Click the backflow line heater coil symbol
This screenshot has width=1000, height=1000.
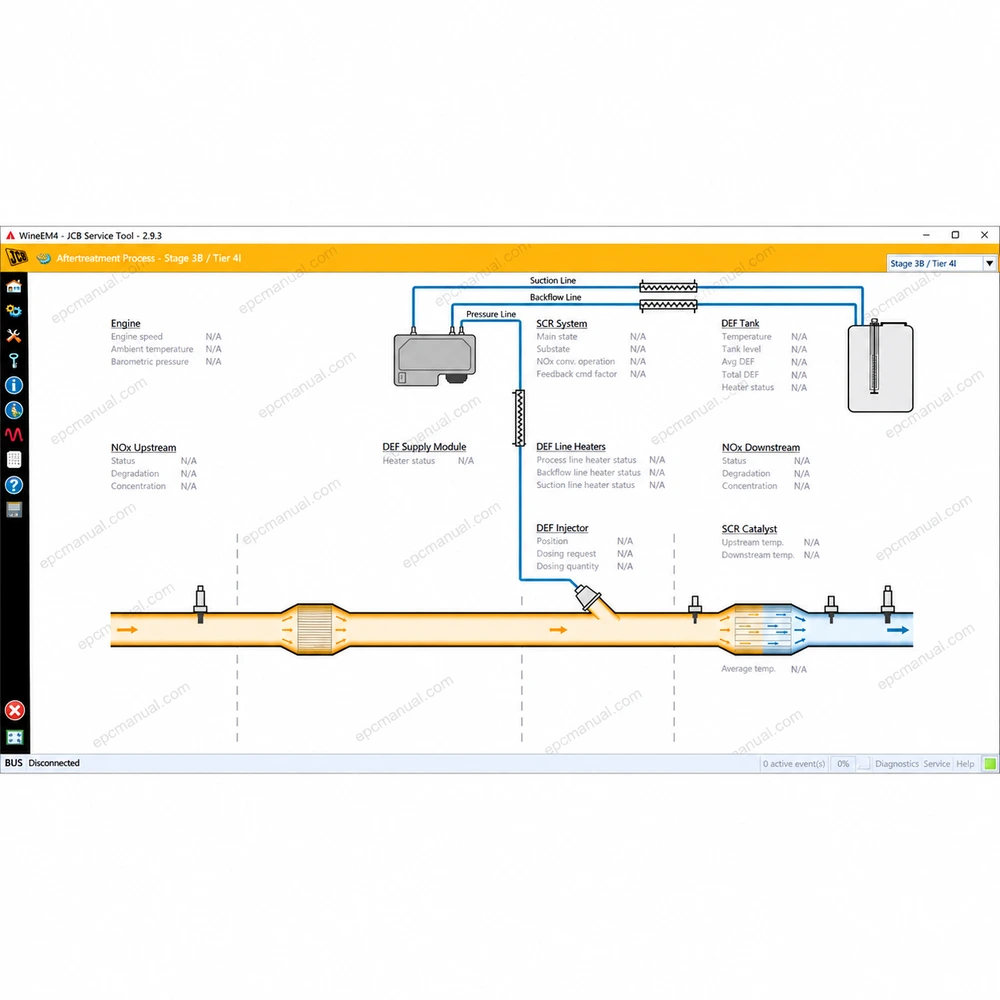[x=668, y=305]
